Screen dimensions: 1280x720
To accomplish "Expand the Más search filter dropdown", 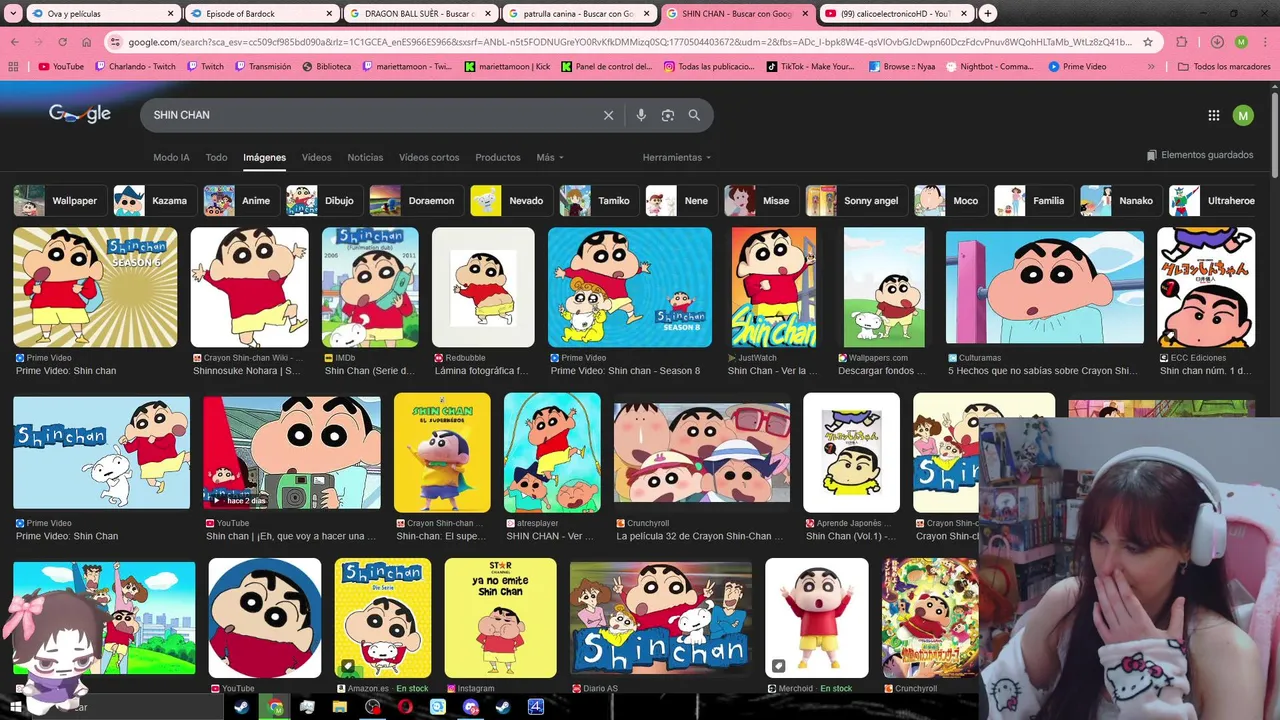I will coord(550,157).
